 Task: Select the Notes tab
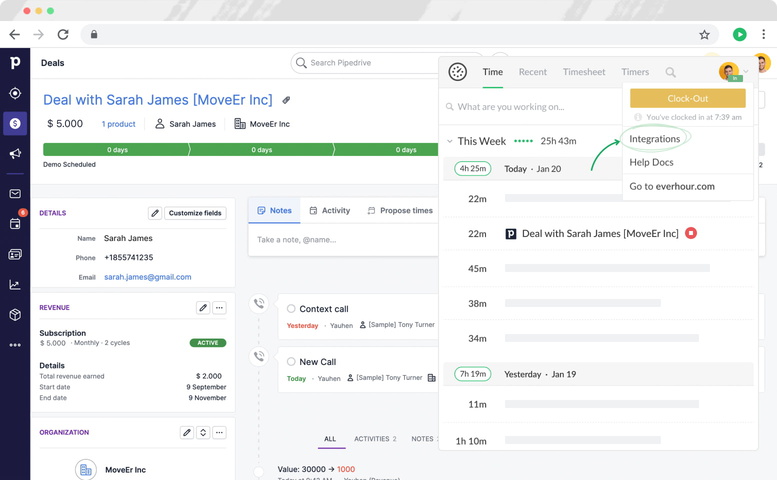tap(275, 211)
